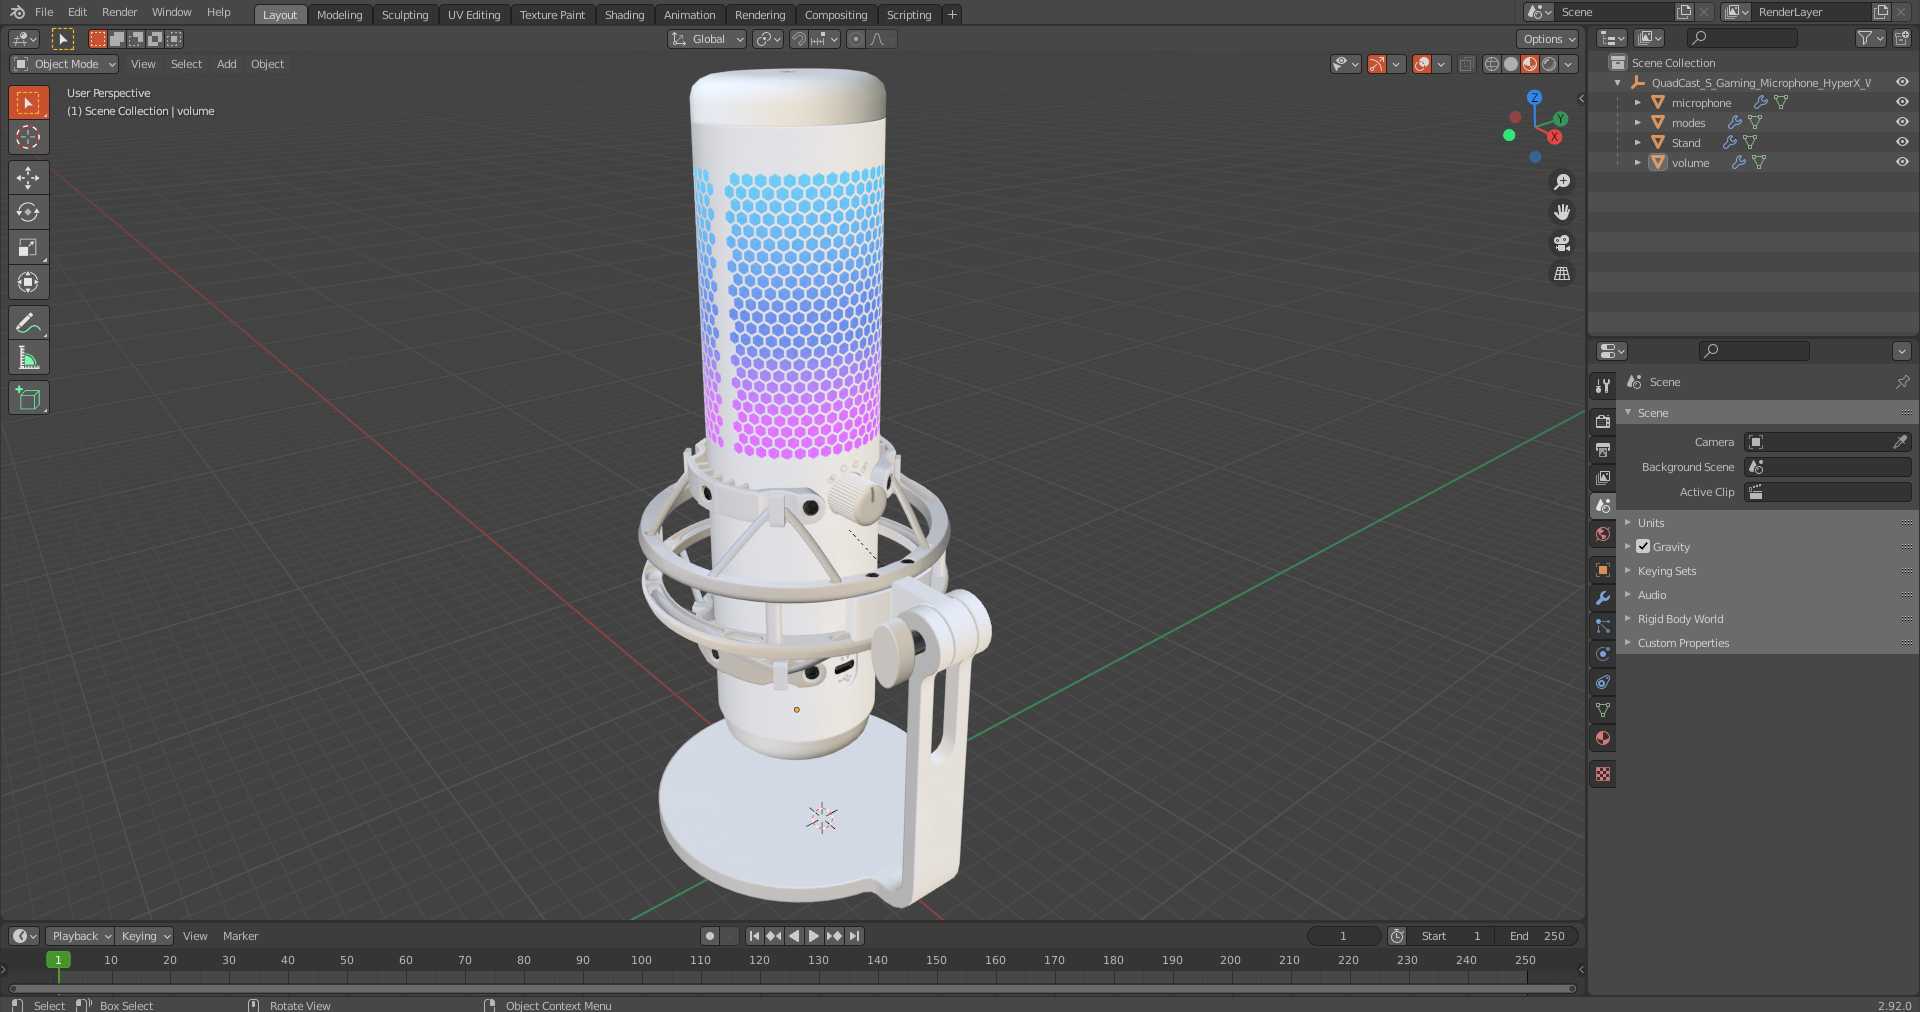The height and width of the screenshot is (1012, 1920).
Task: Open the Playback dropdown
Action: click(80, 936)
